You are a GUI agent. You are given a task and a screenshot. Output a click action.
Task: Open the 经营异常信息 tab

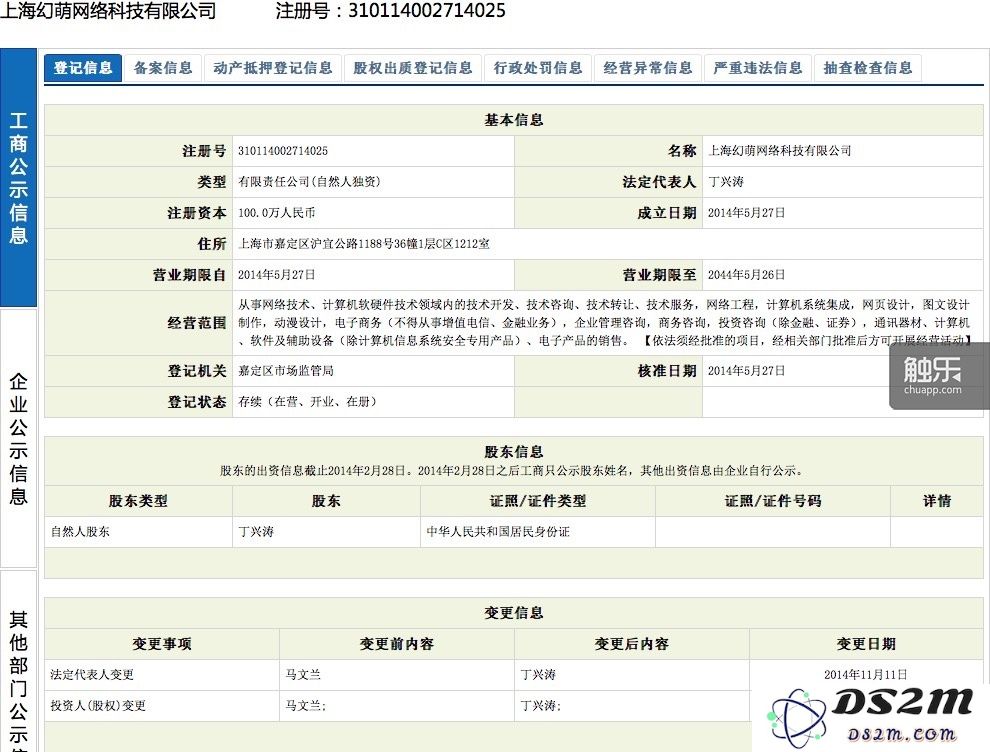click(x=648, y=68)
